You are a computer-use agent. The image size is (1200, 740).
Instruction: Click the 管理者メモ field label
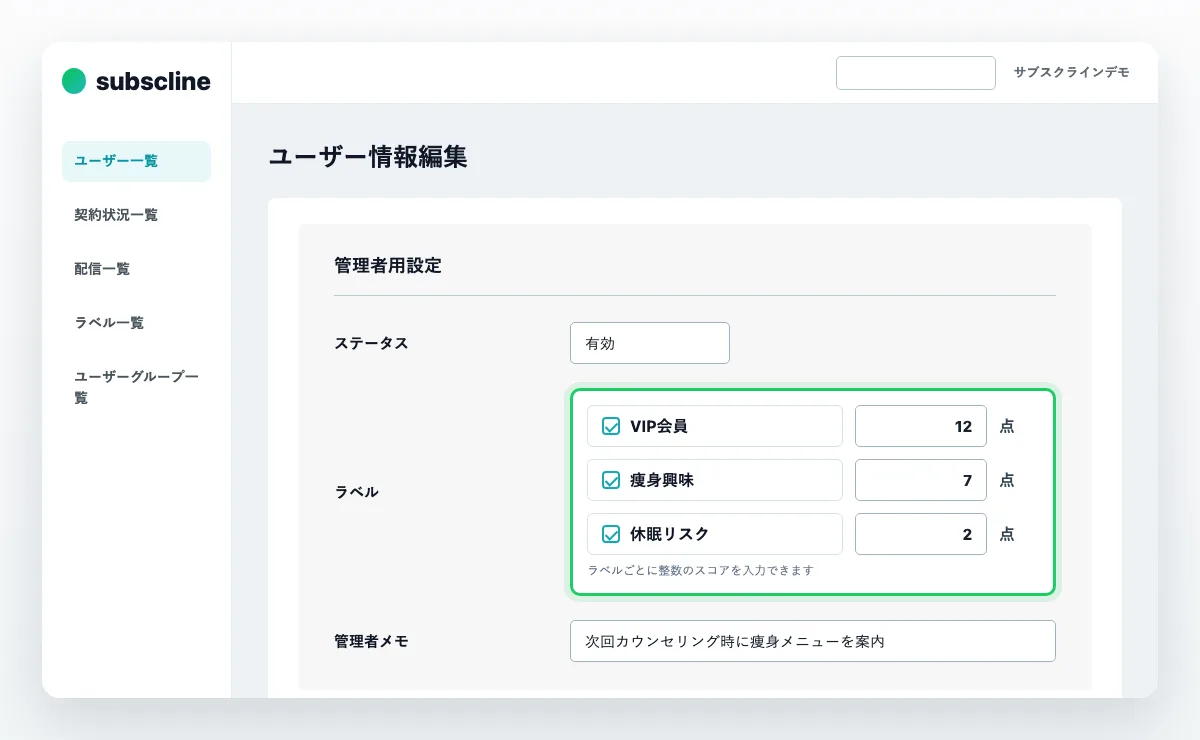[x=371, y=641]
